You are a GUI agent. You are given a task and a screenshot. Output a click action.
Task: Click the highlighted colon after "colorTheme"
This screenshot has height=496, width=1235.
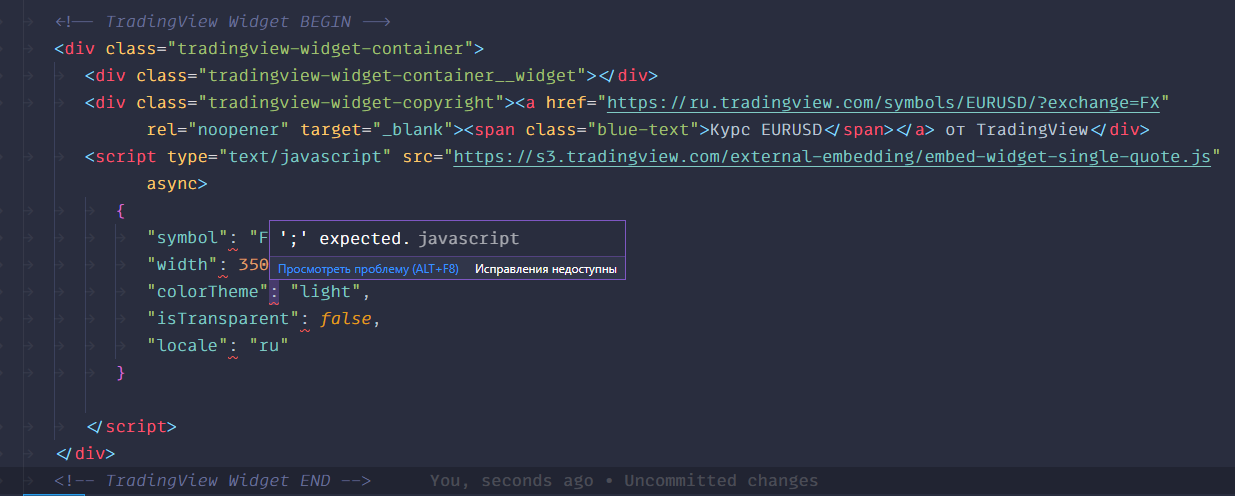pos(274,291)
